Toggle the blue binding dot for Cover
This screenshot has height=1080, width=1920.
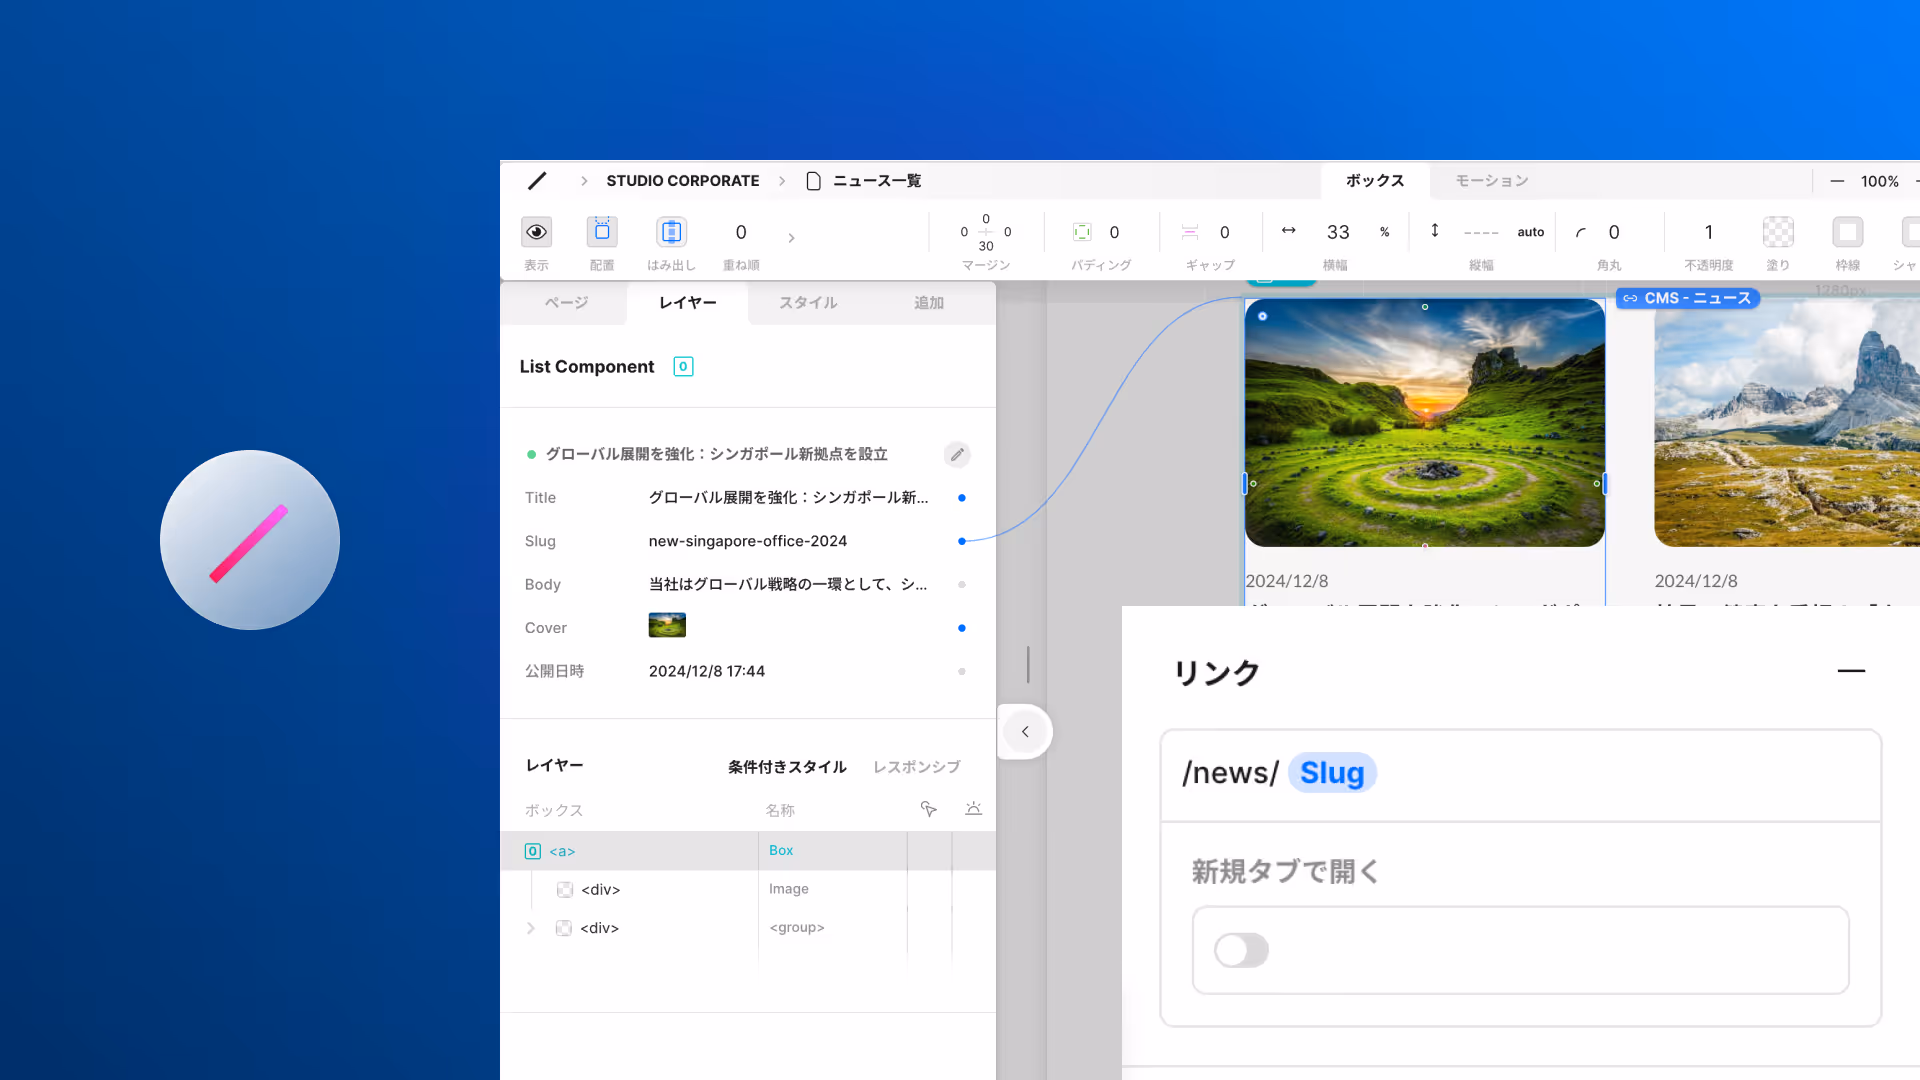[x=962, y=628]
